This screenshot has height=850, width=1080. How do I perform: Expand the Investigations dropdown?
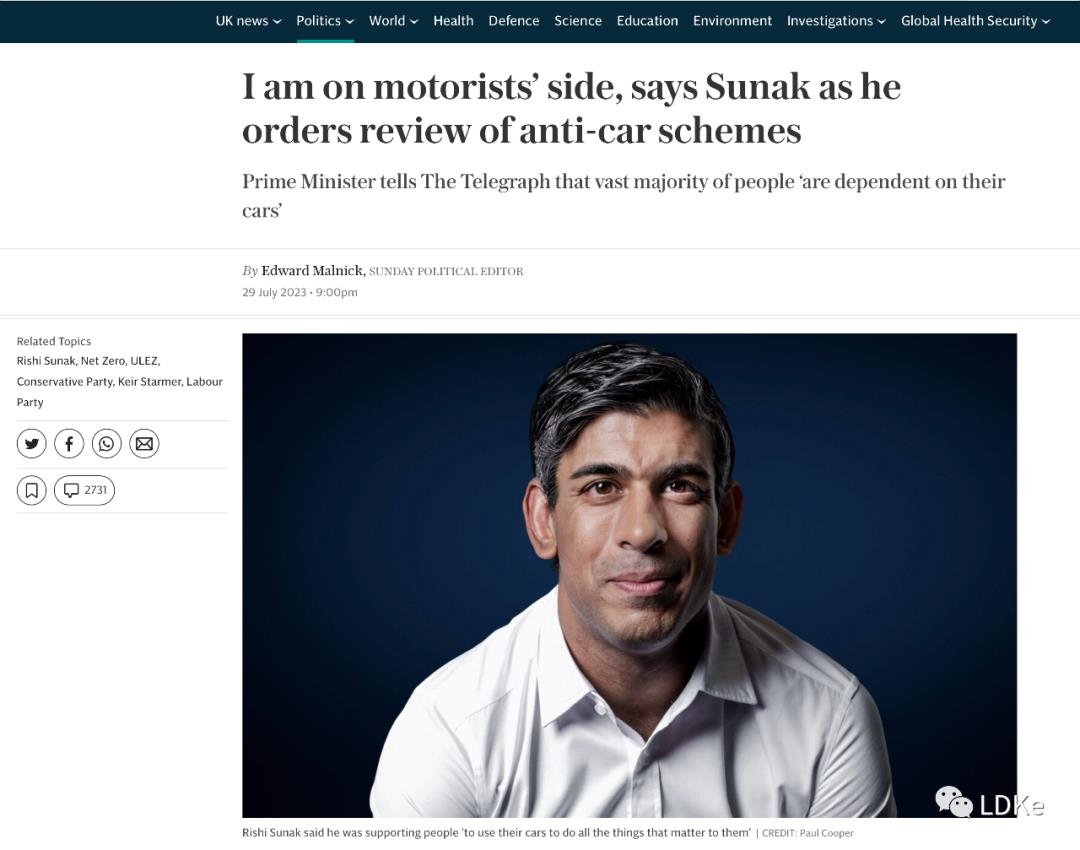click(836, 21)
